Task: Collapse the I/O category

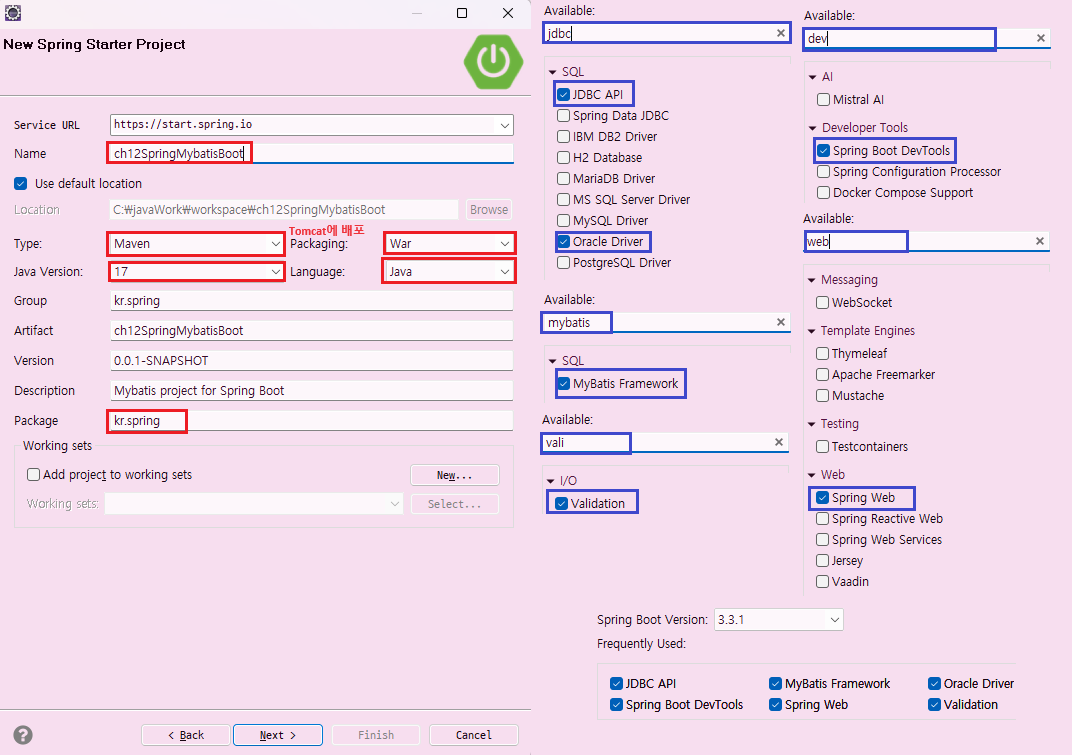Action: click(x=551, y=481)
